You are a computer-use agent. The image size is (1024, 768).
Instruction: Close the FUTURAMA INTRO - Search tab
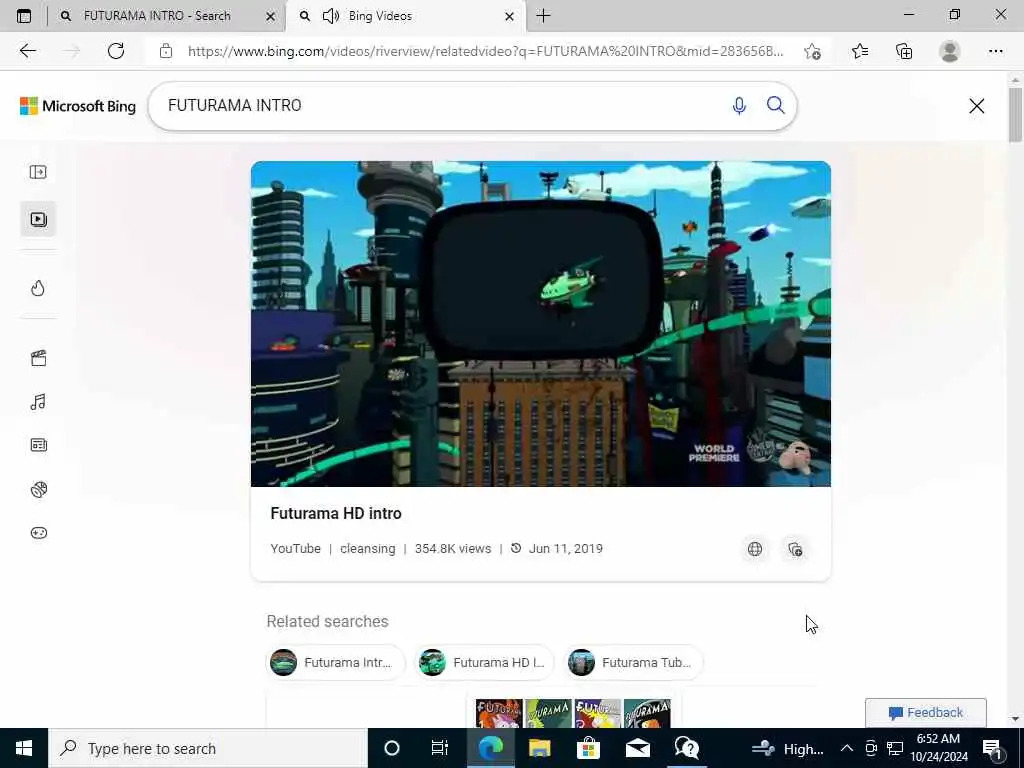[270, 16]
